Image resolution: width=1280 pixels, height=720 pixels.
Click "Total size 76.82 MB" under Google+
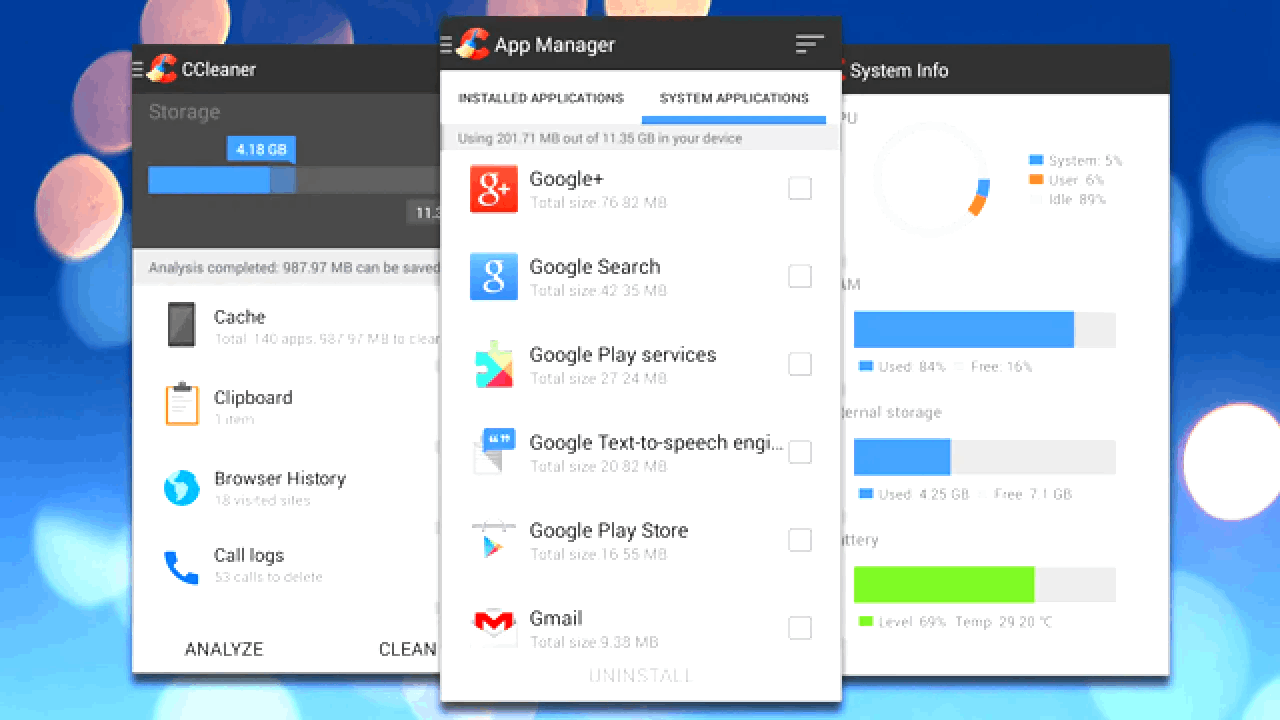click(x=598, y=202)
